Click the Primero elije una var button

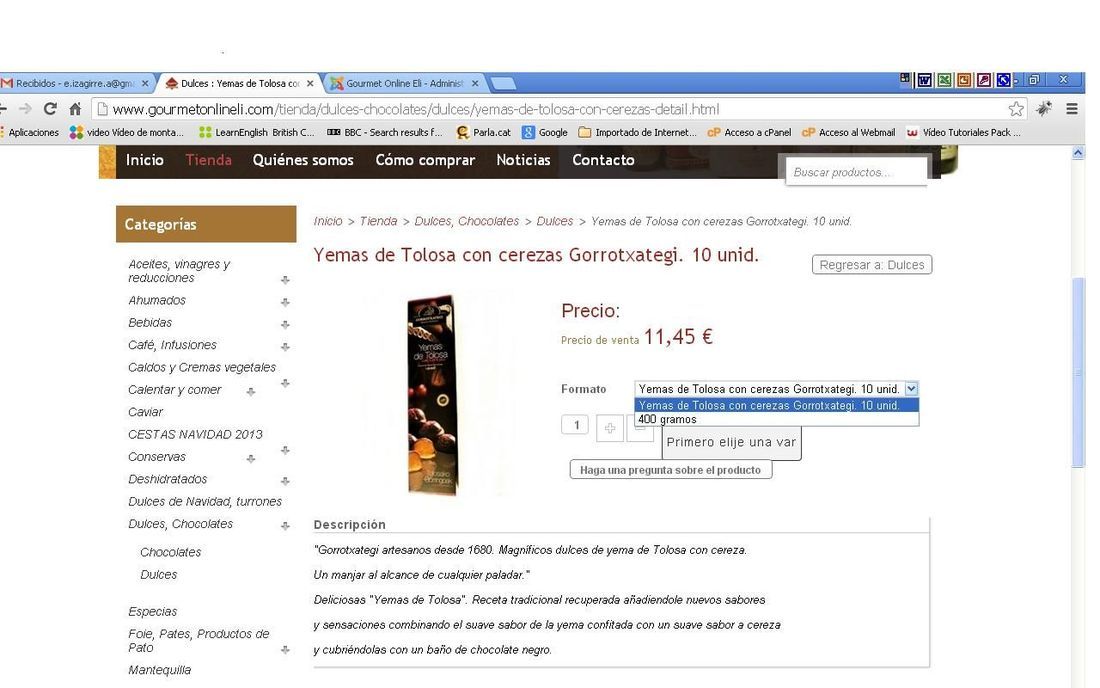[x=731, y=443]
